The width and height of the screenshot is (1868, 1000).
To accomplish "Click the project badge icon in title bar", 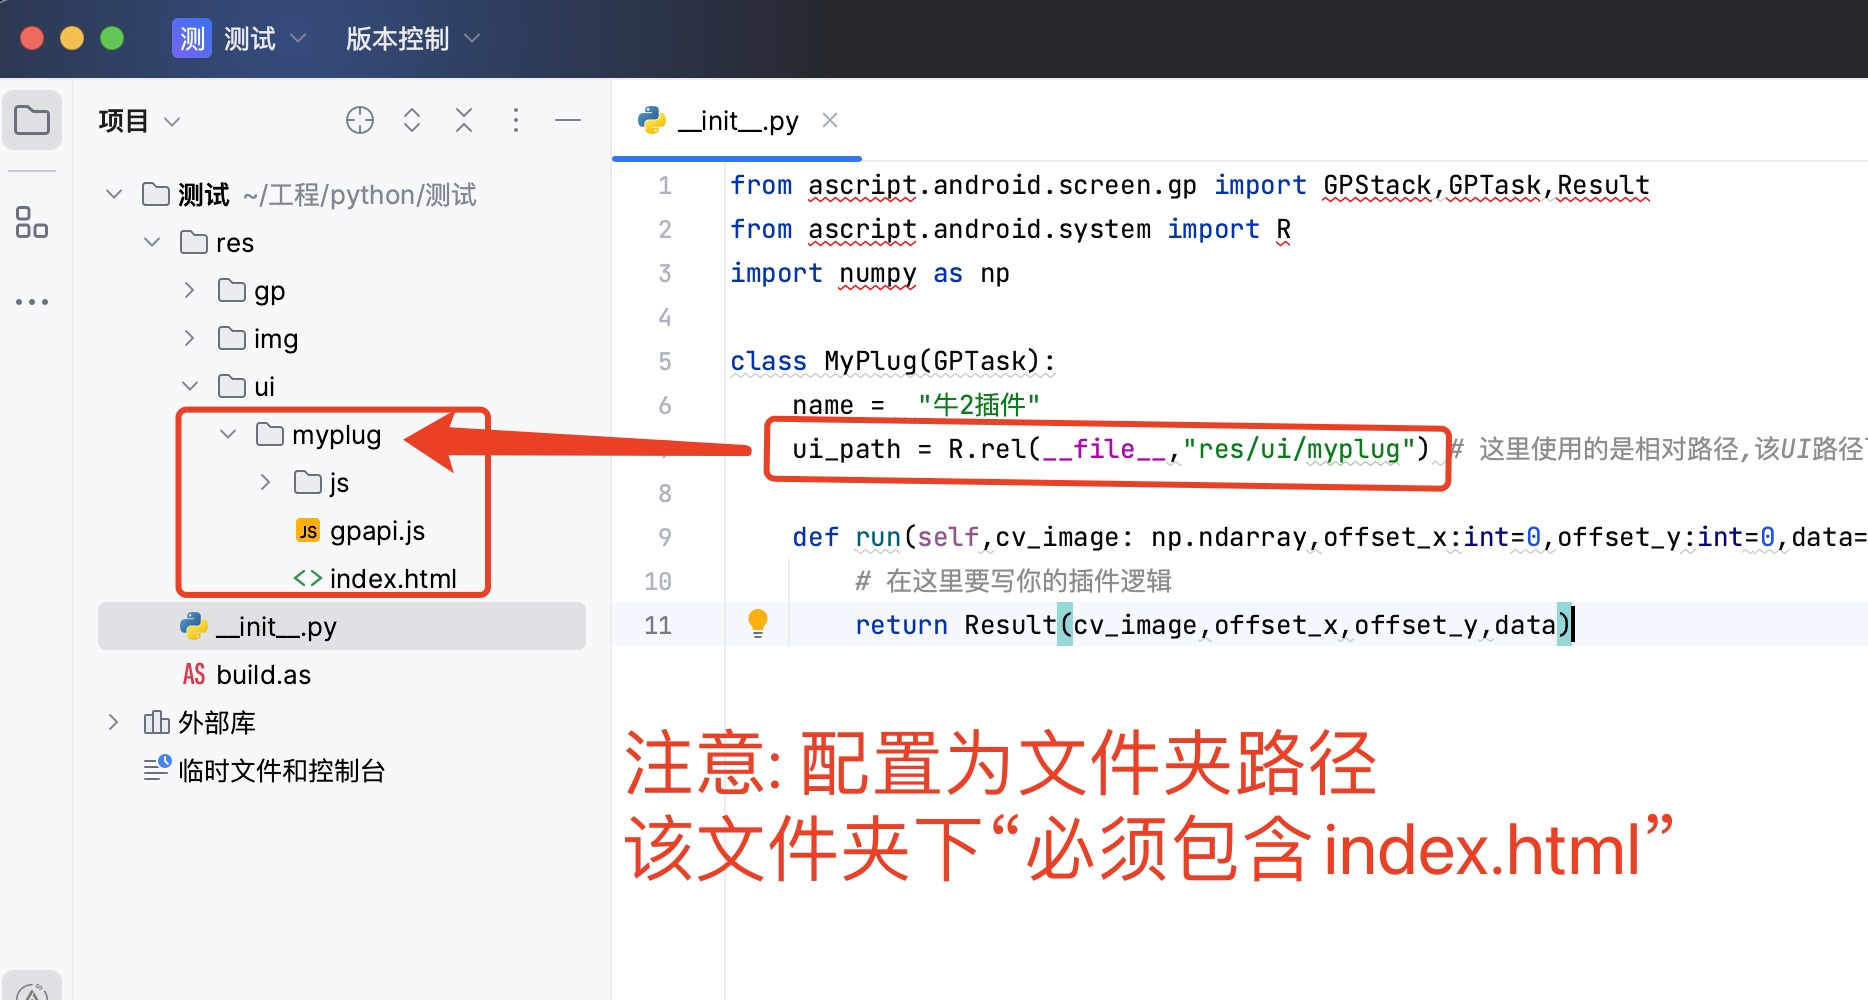I will (192, 38).
